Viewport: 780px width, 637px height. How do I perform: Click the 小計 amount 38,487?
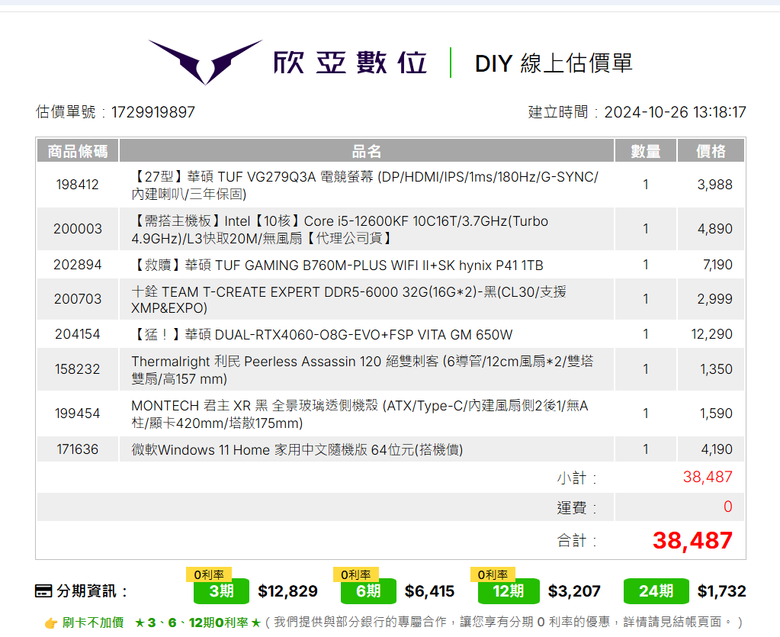coord(707,477)
